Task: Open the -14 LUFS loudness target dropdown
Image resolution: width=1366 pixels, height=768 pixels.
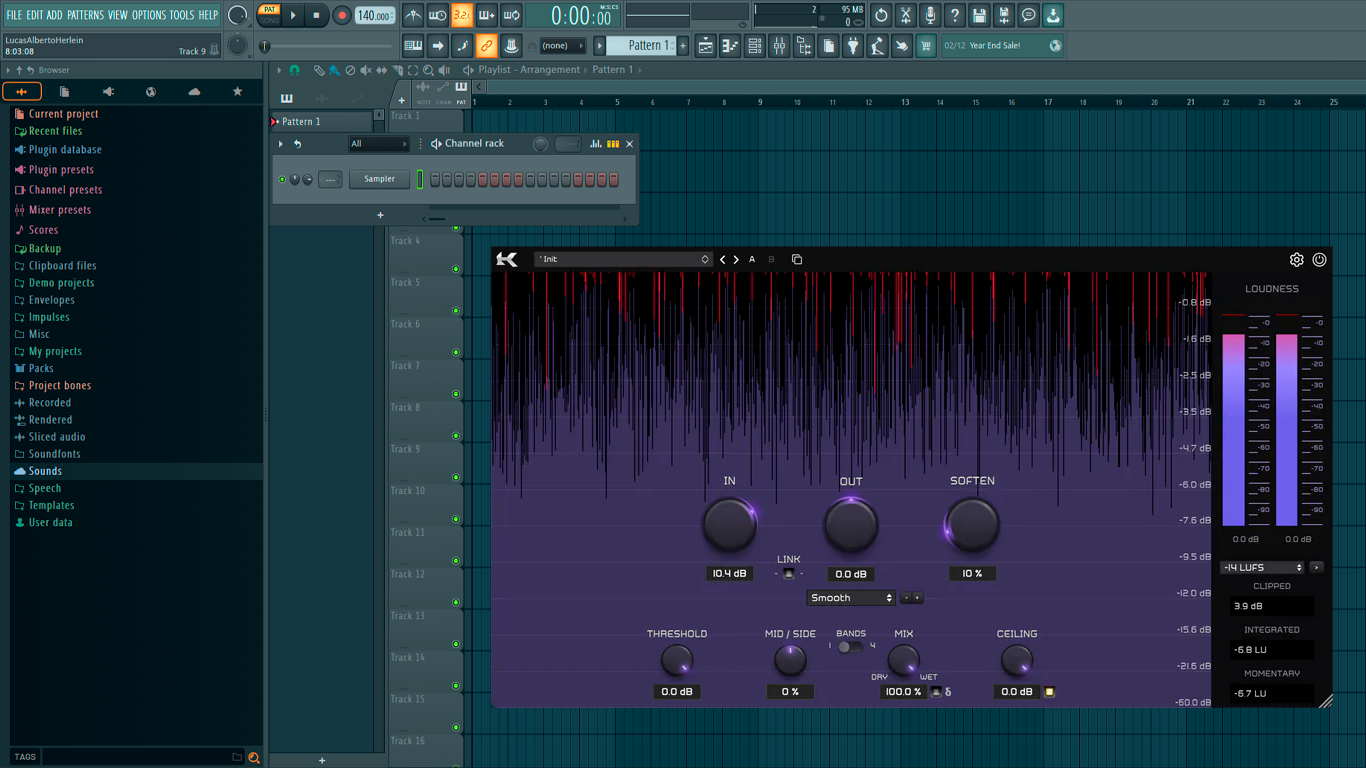Action: tap(1262, 568)
